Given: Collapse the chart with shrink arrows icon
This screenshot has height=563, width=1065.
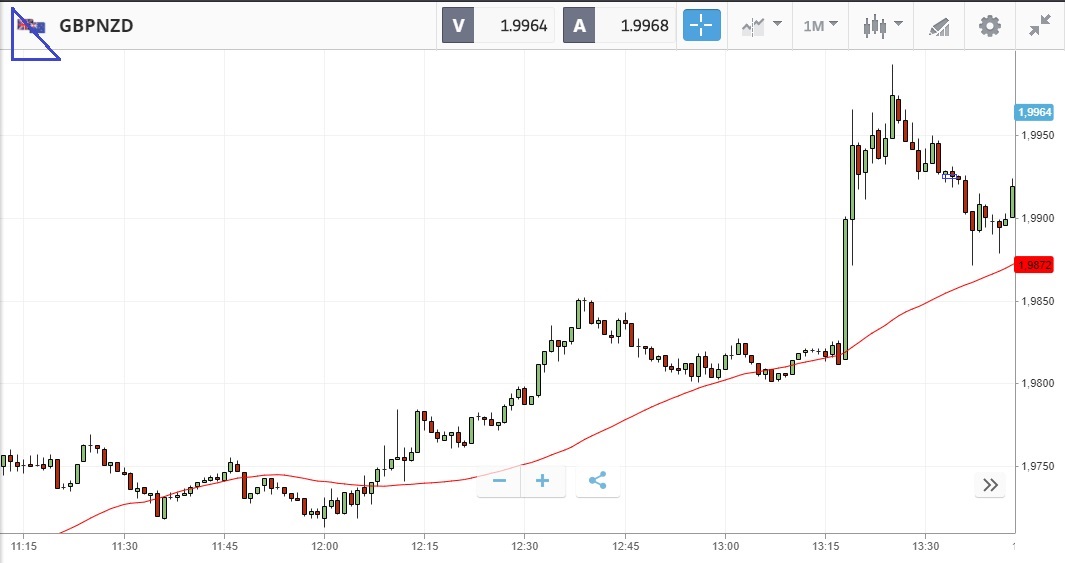Looking at the screenshot, I should [x=1040, y=25].
